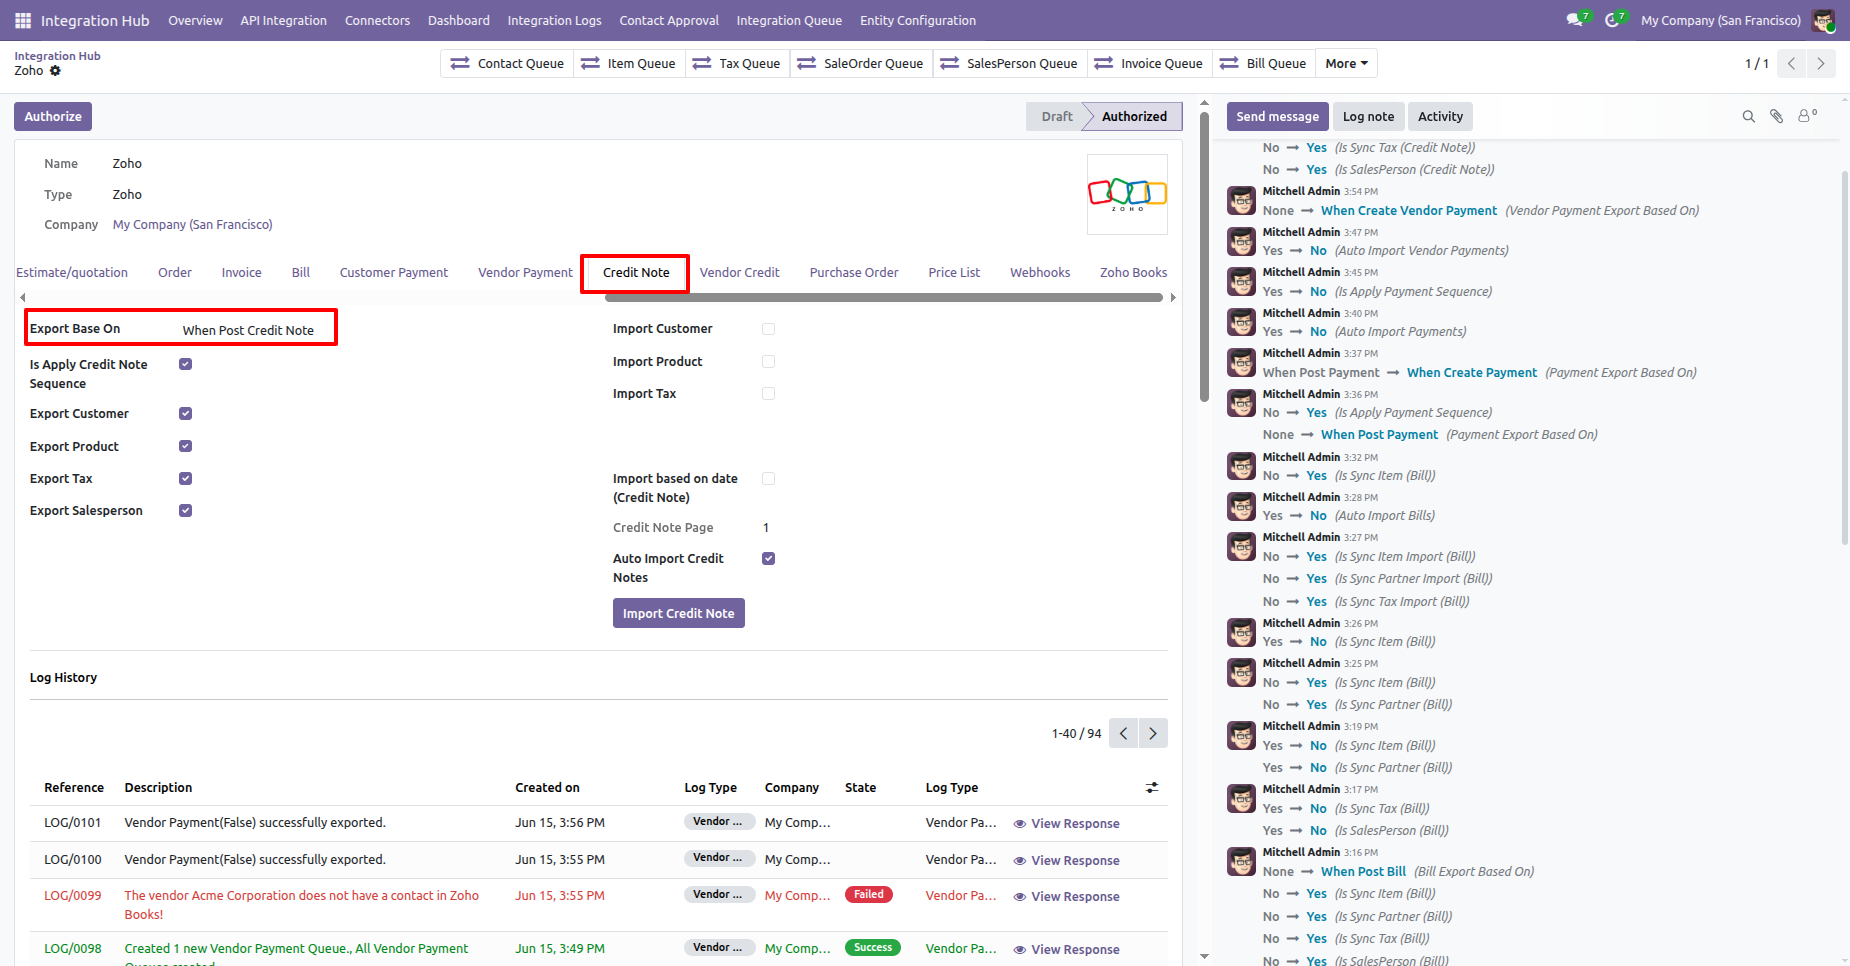Viewport: 1850px width, 966px height.
Task: Switch to the Webhooks tab
Action: coord(1039,272)
